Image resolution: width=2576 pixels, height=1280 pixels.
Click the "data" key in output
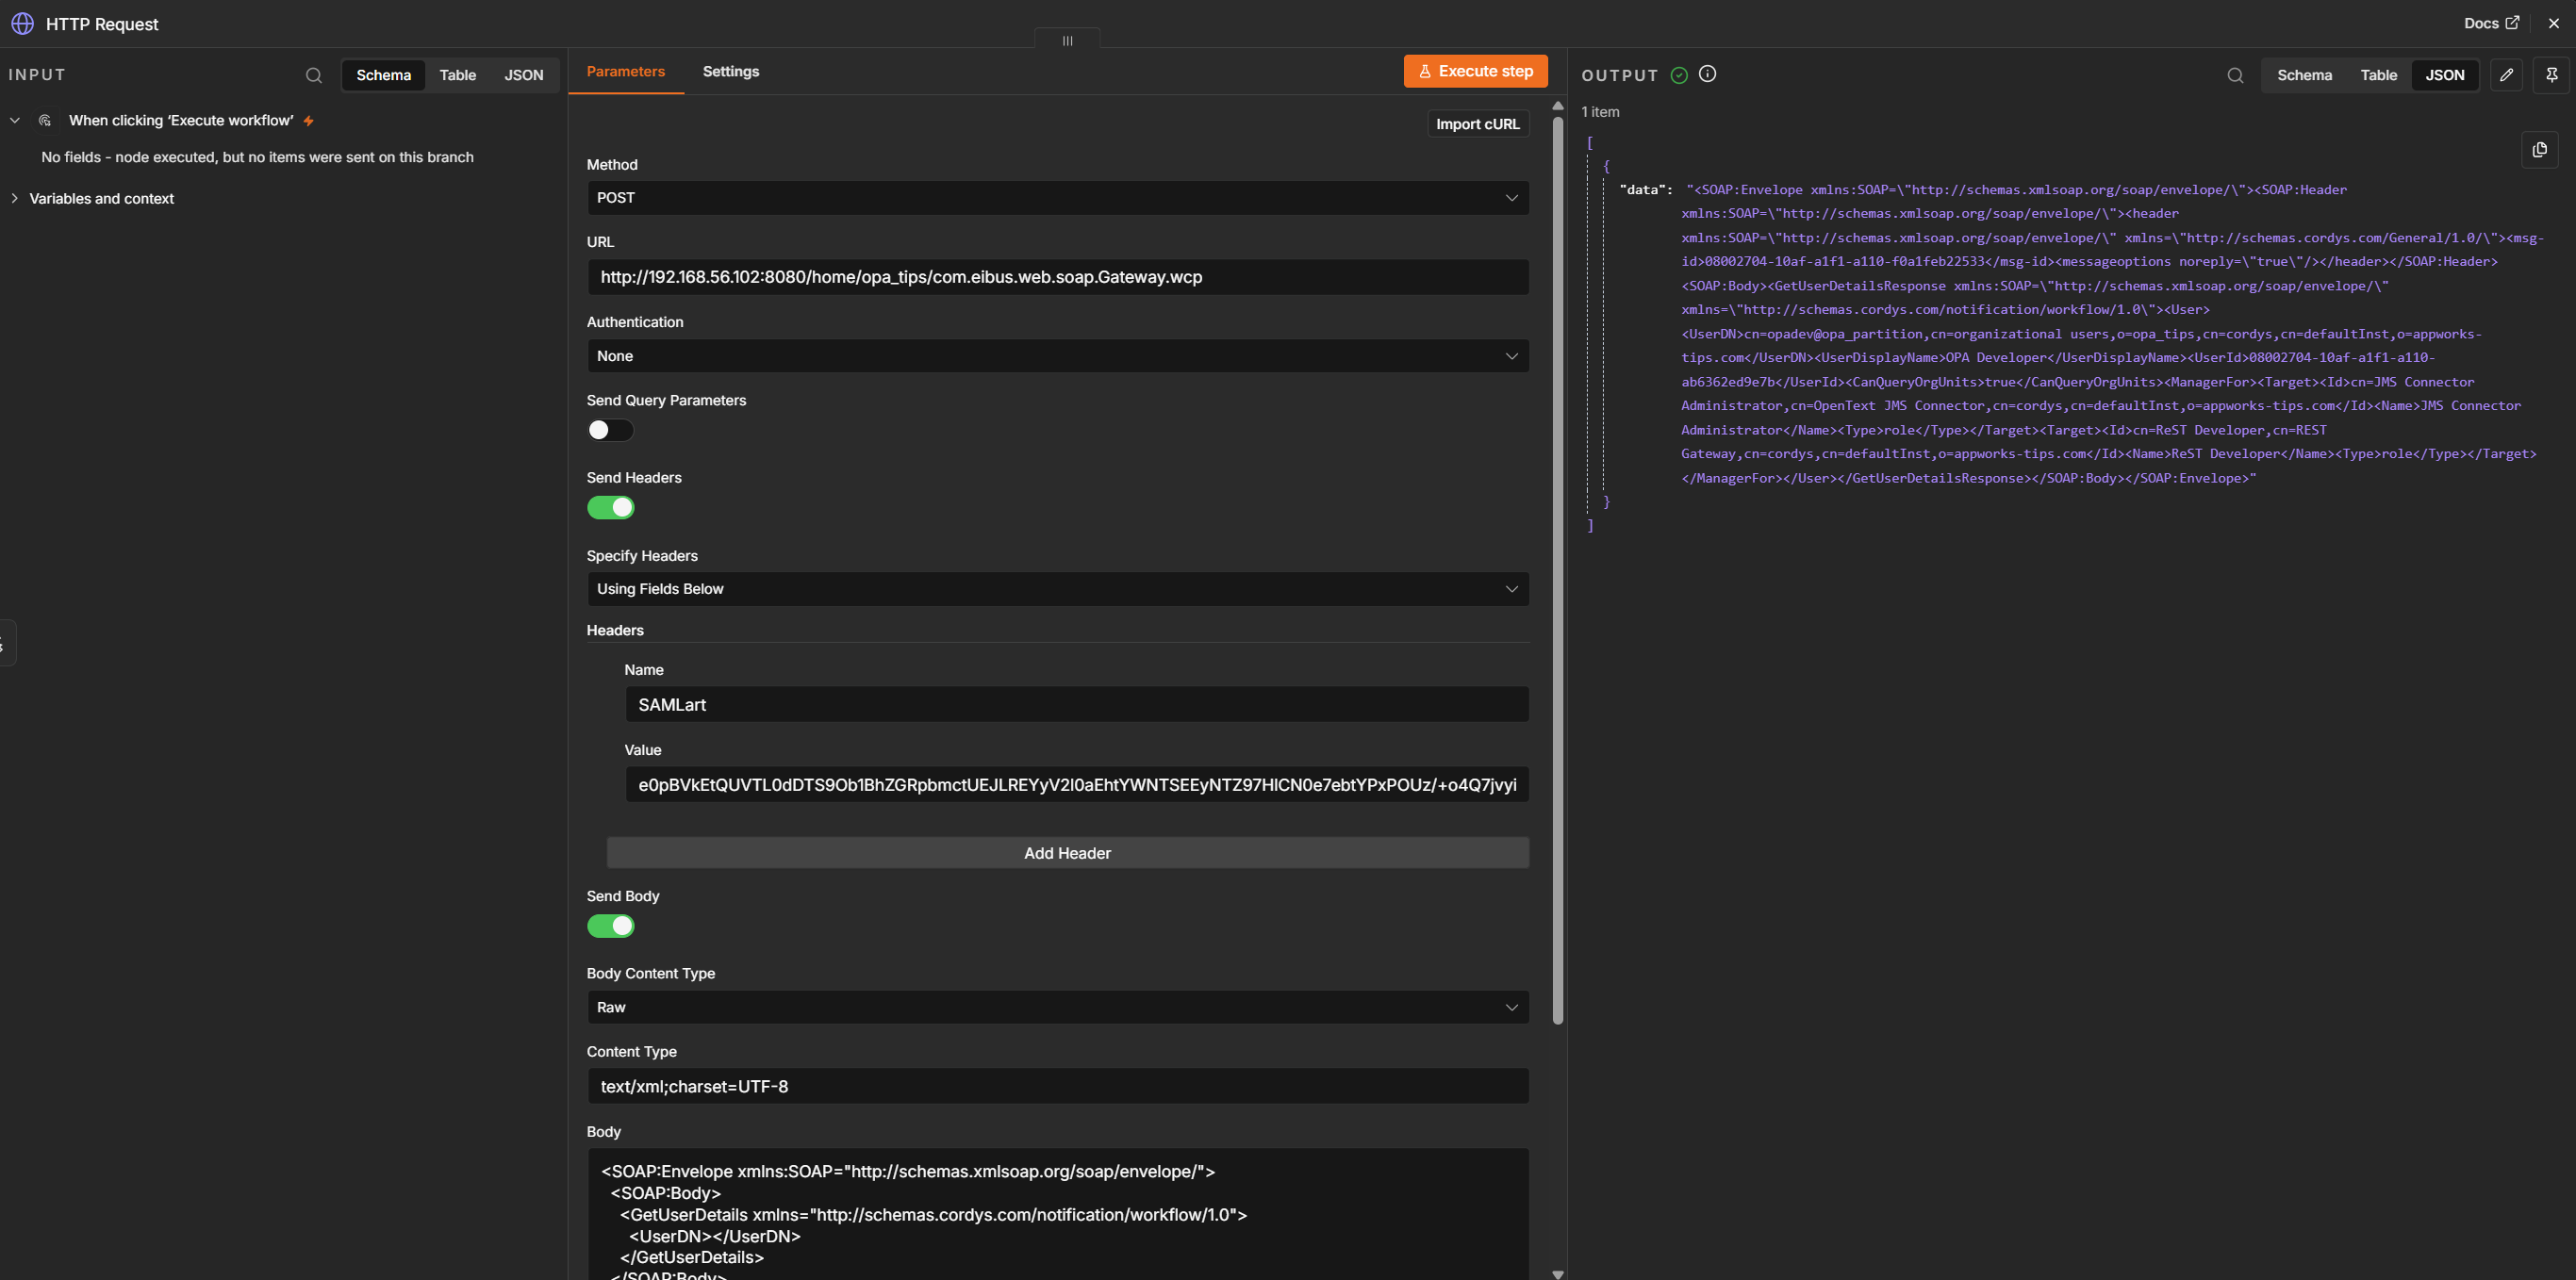pyautogui.click(x=1644, y=190)
